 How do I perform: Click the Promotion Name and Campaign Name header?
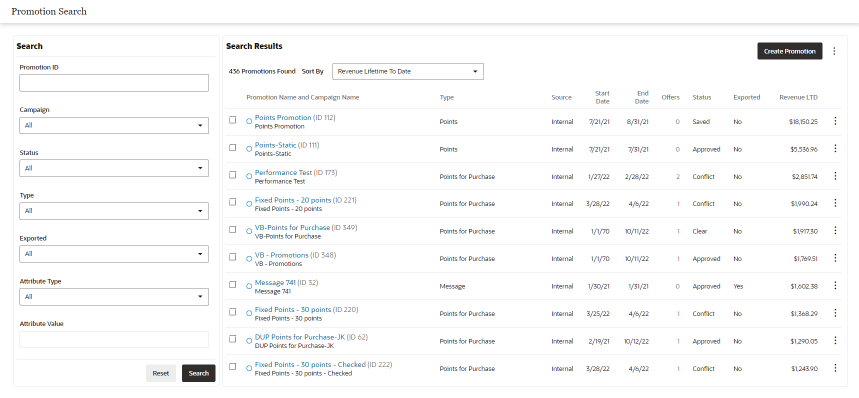click(x=302, y=97)
